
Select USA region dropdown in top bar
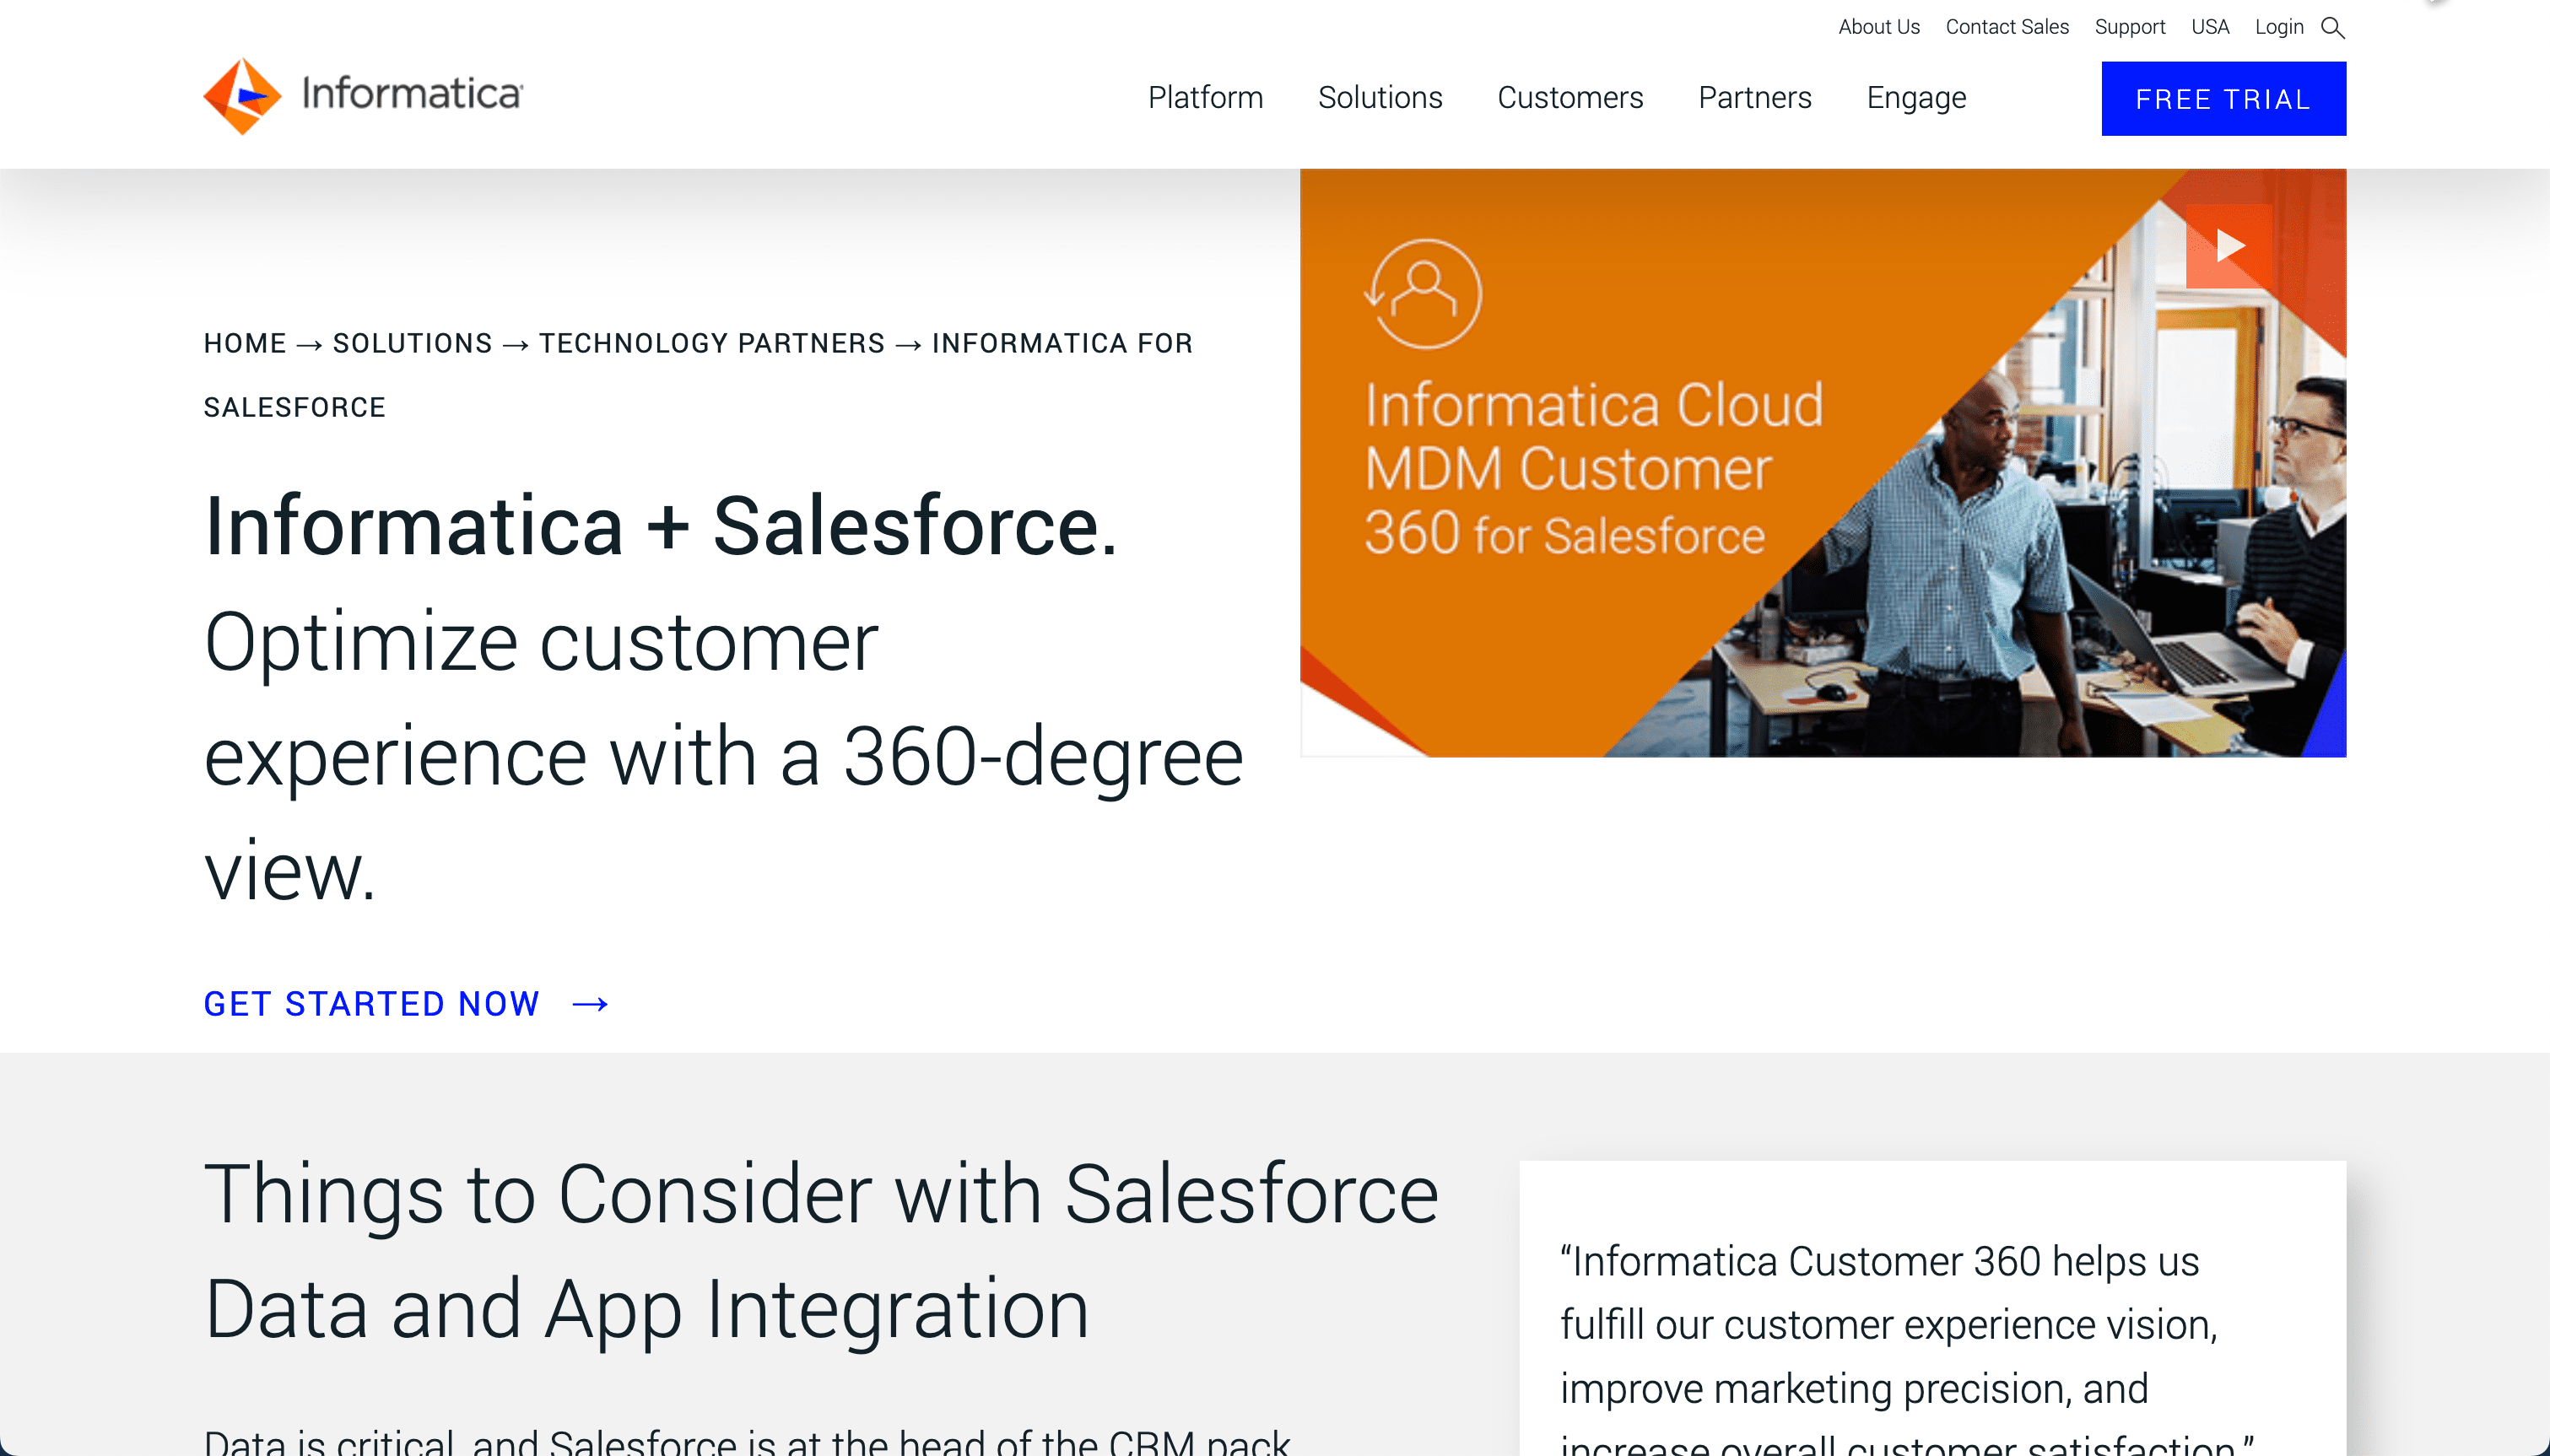pos(2210,26)
